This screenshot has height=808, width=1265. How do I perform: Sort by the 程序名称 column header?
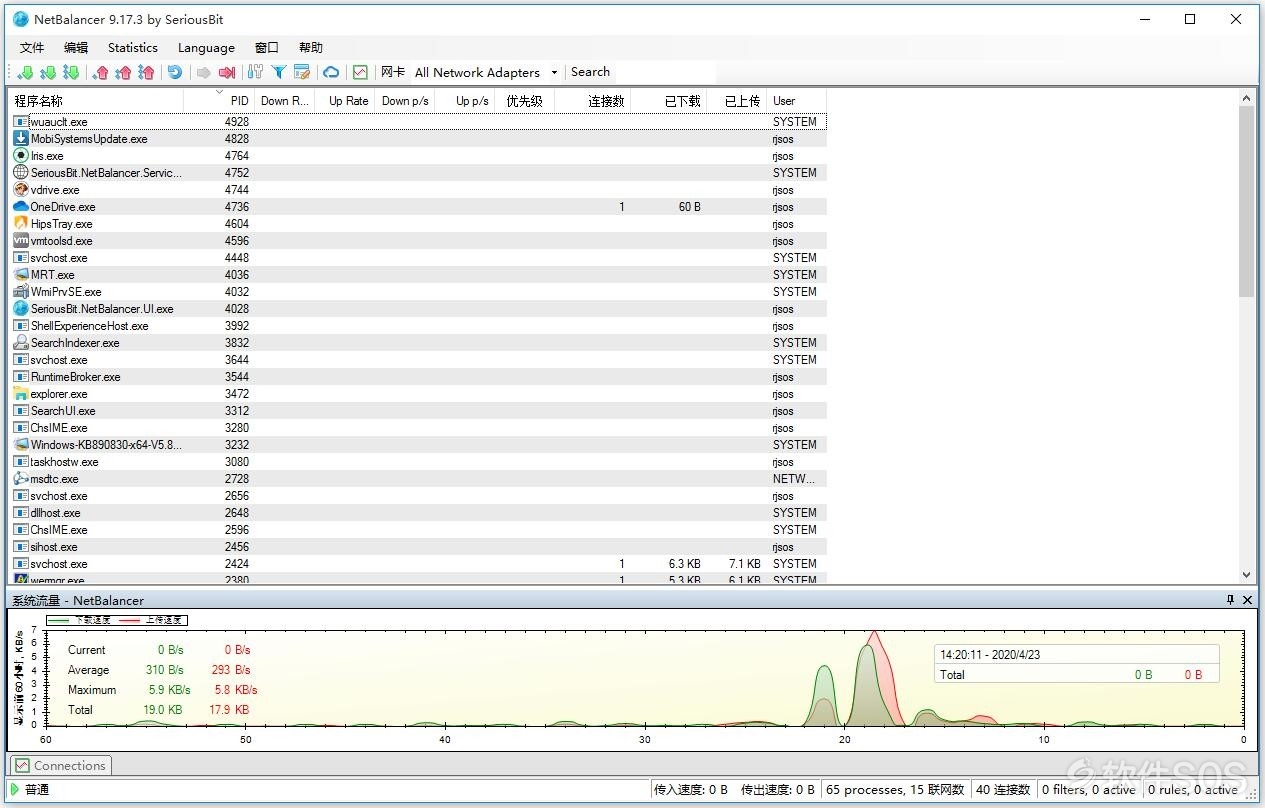pyautogui.click(x=97, y=100)
